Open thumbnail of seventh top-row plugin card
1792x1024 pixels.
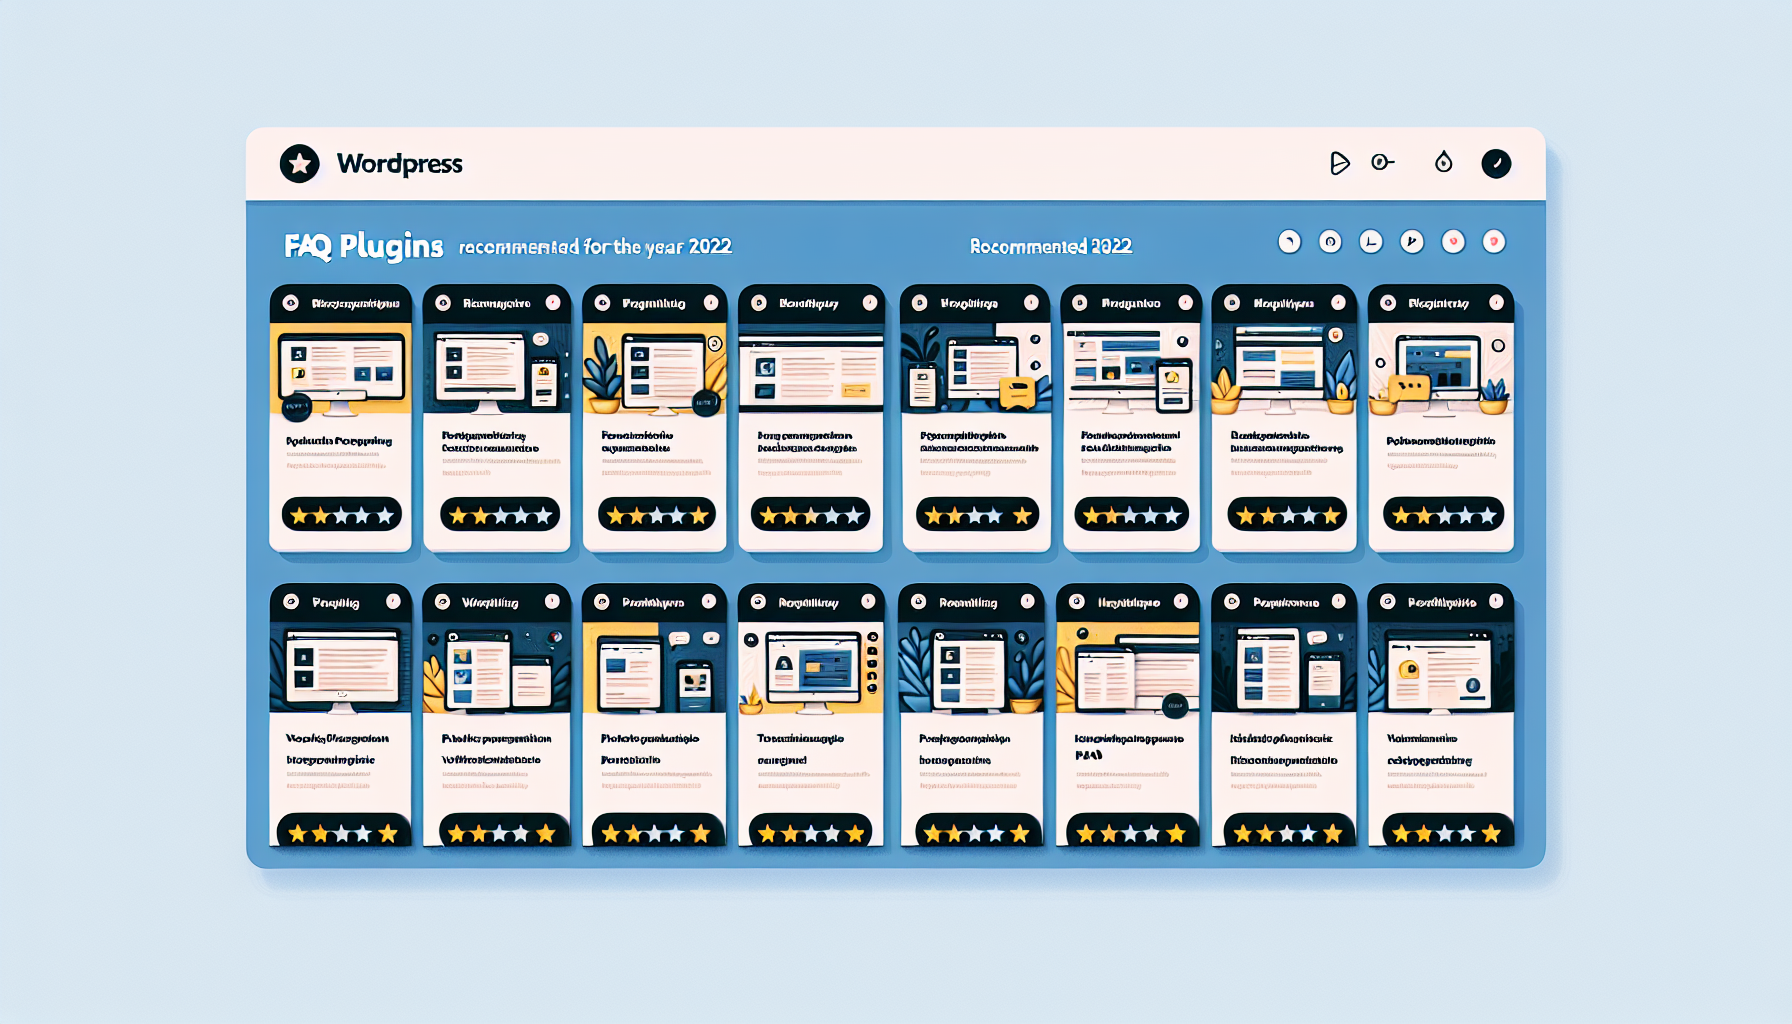1284,369
